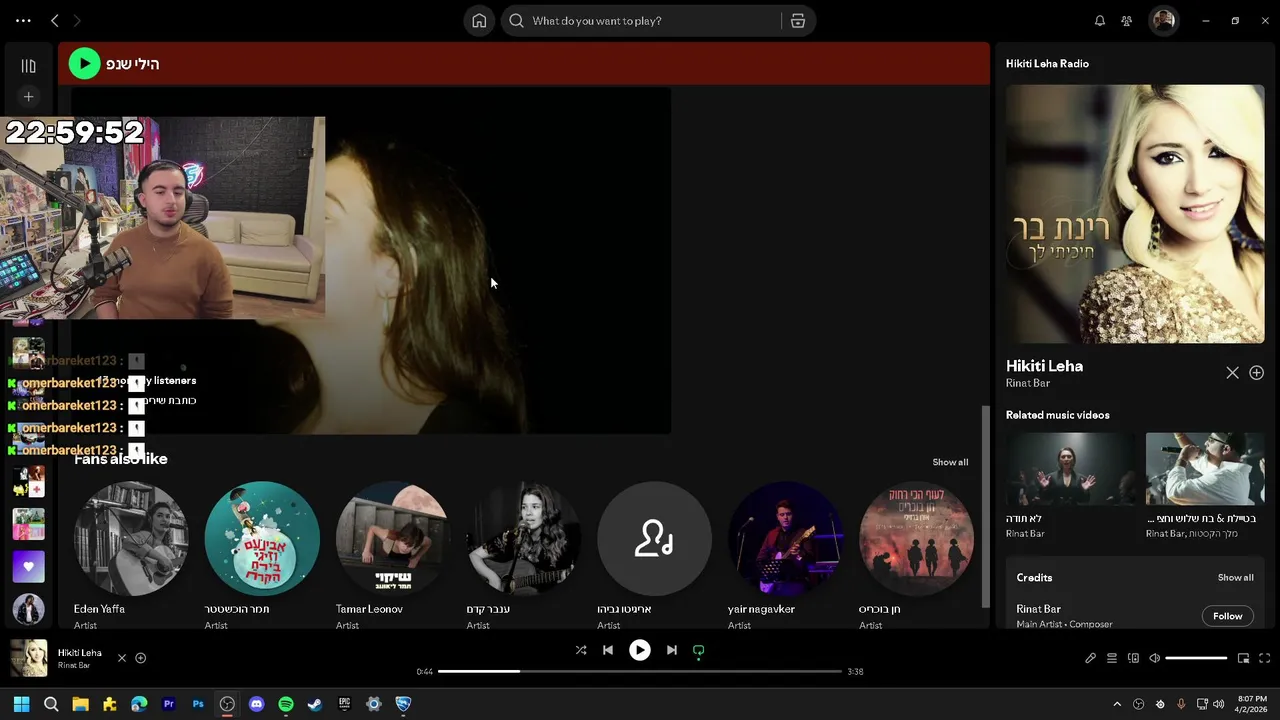The width and height of the screenshot is (1280, 720).
Task: Open the Friend Activity icon
Action: (1127, 21)
